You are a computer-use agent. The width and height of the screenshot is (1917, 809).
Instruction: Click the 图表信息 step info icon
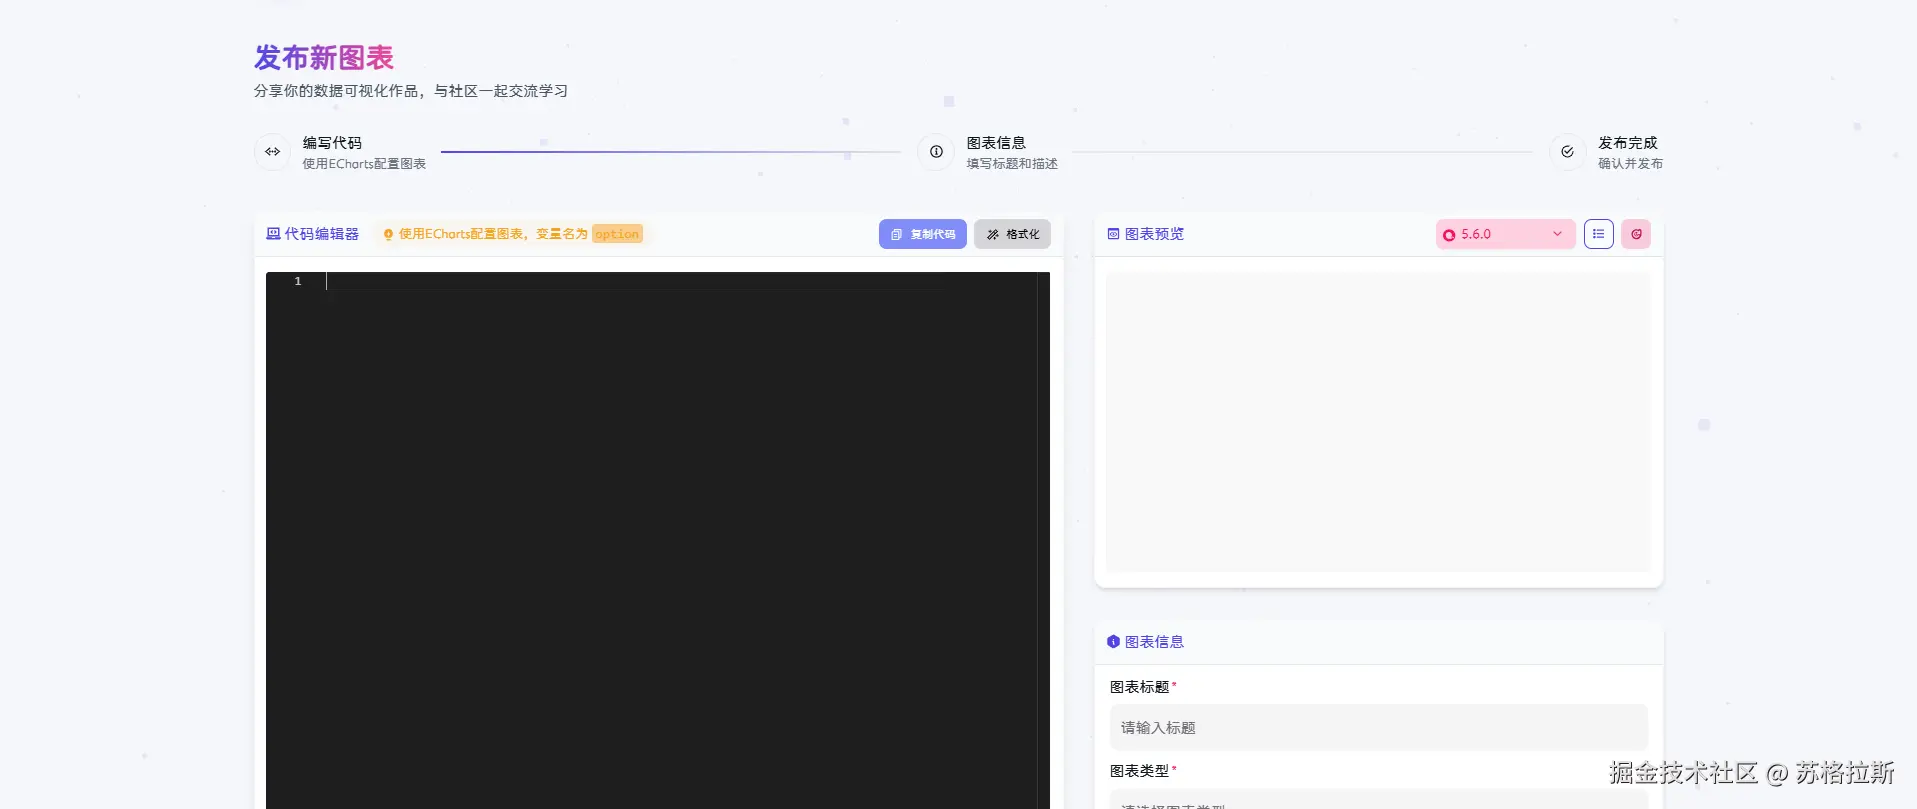pyautogui.click(x=936, y=152)
